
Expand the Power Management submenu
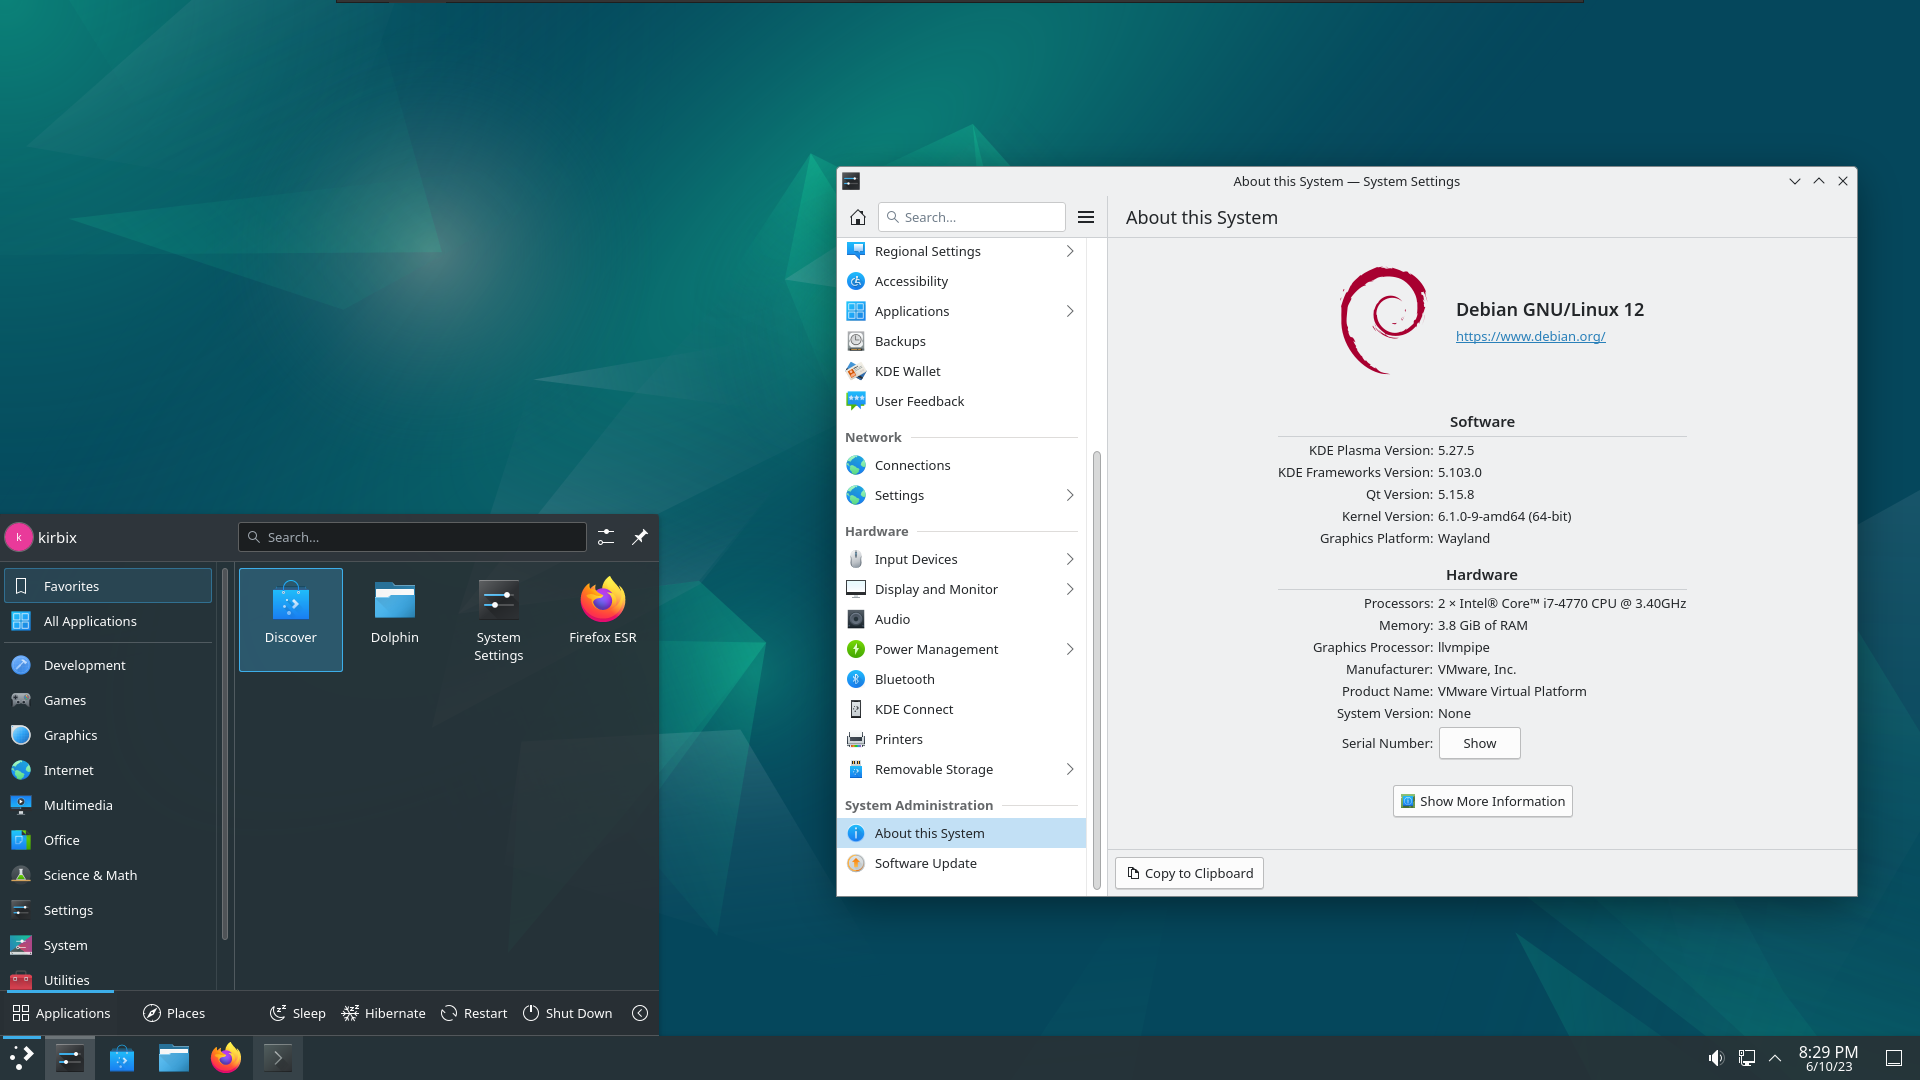[x=1069, y=649]
